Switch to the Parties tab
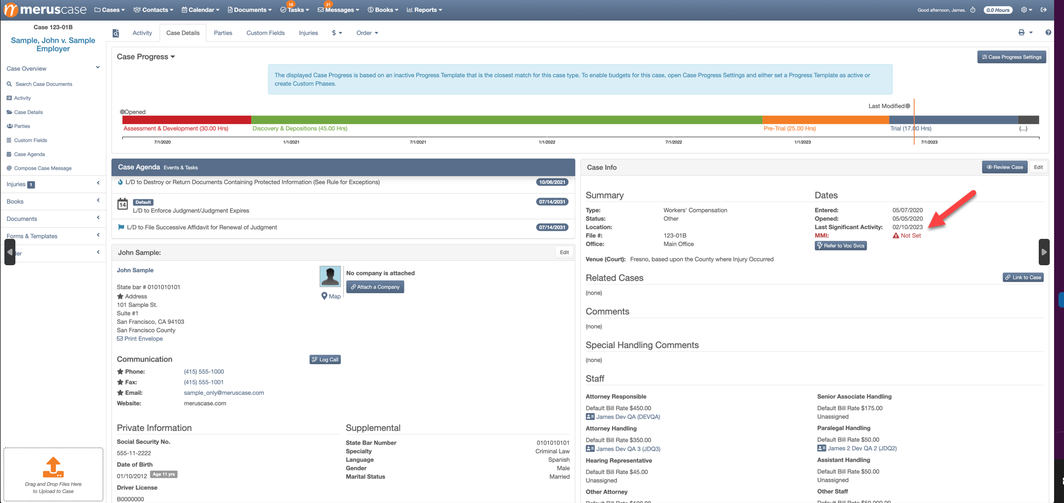 coord(223,33)
